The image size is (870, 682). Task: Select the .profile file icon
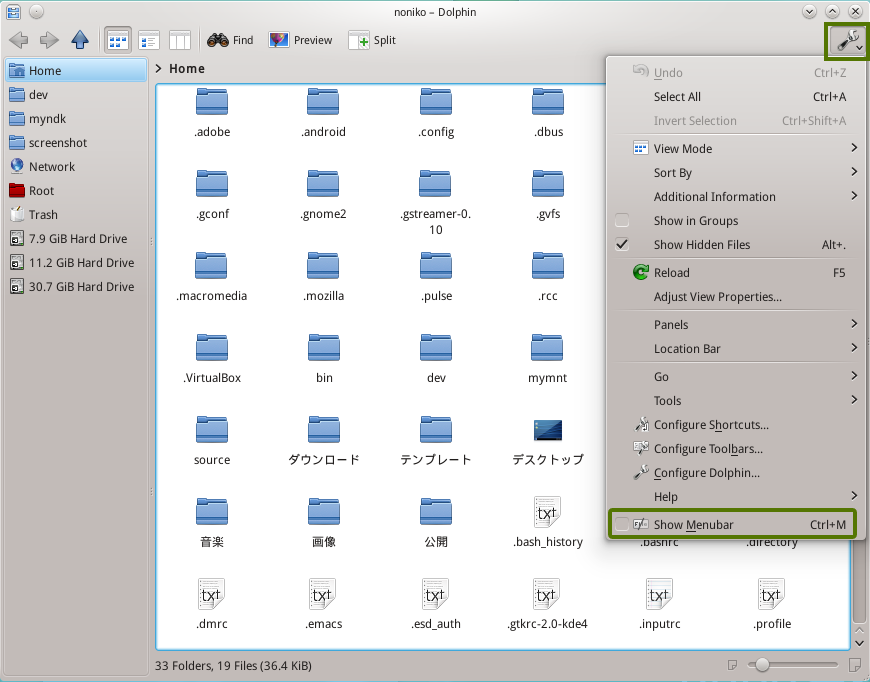(x=771, y=594)
